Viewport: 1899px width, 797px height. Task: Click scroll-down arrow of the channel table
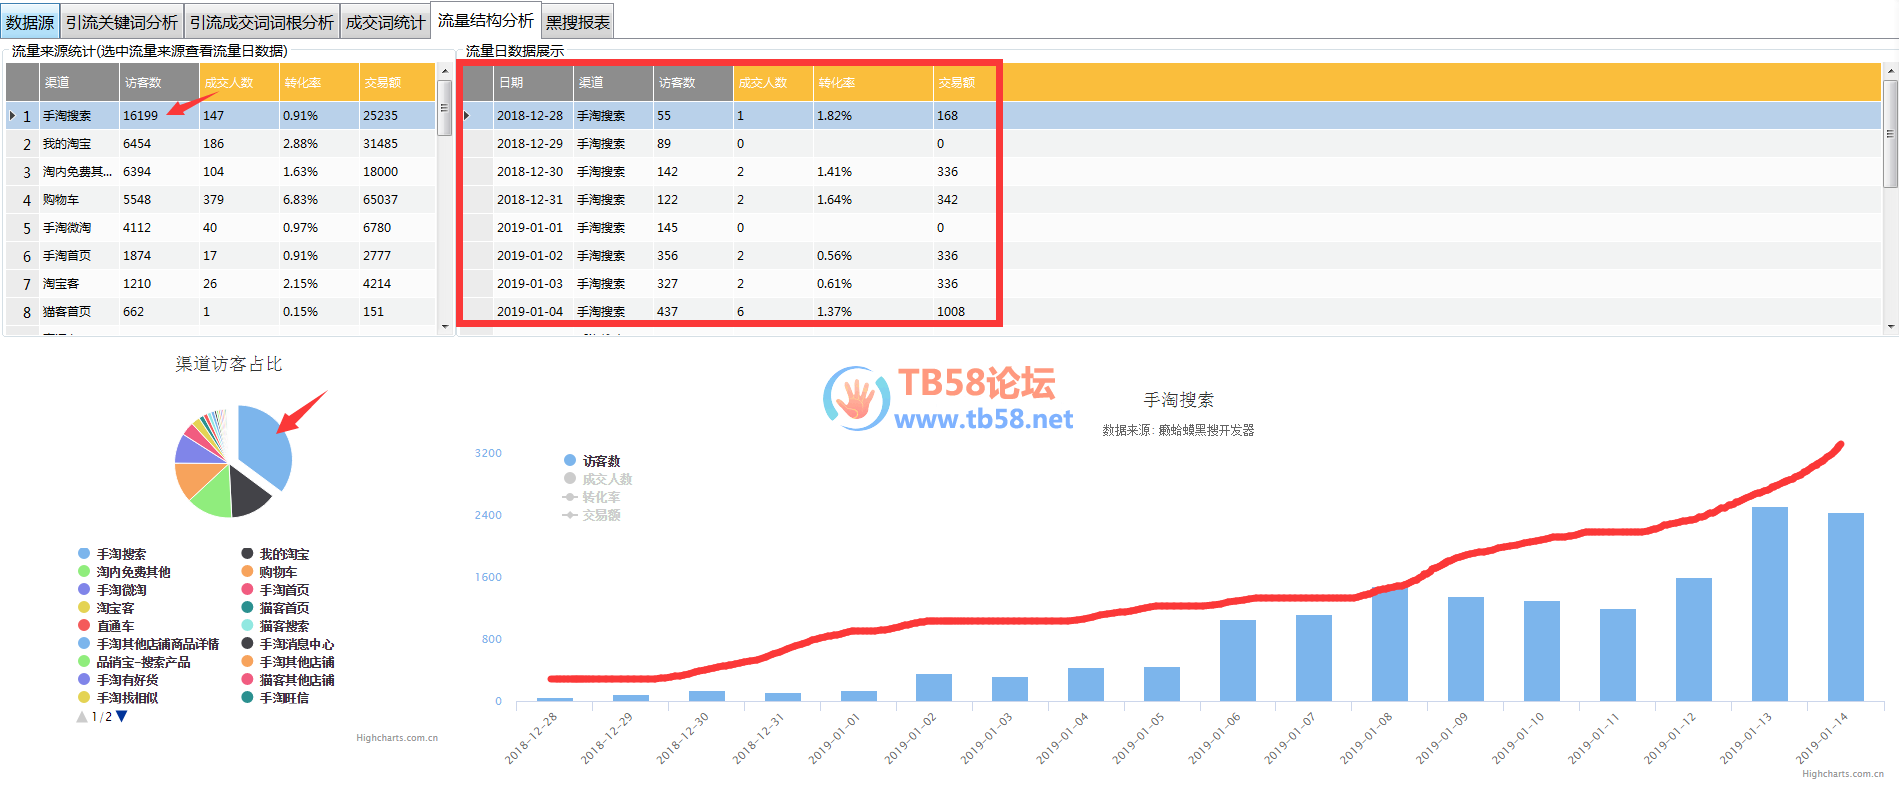tap(445, 326)
